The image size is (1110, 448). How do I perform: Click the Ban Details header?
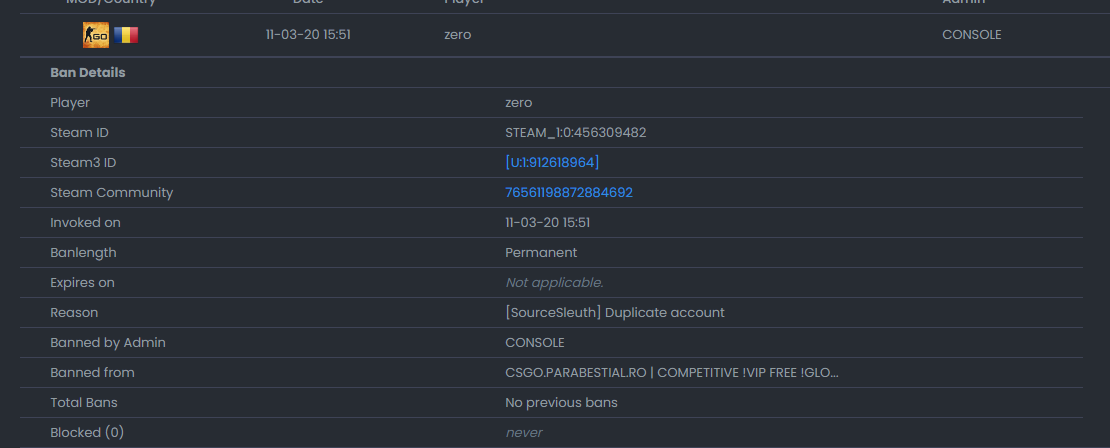coord(88,72)
